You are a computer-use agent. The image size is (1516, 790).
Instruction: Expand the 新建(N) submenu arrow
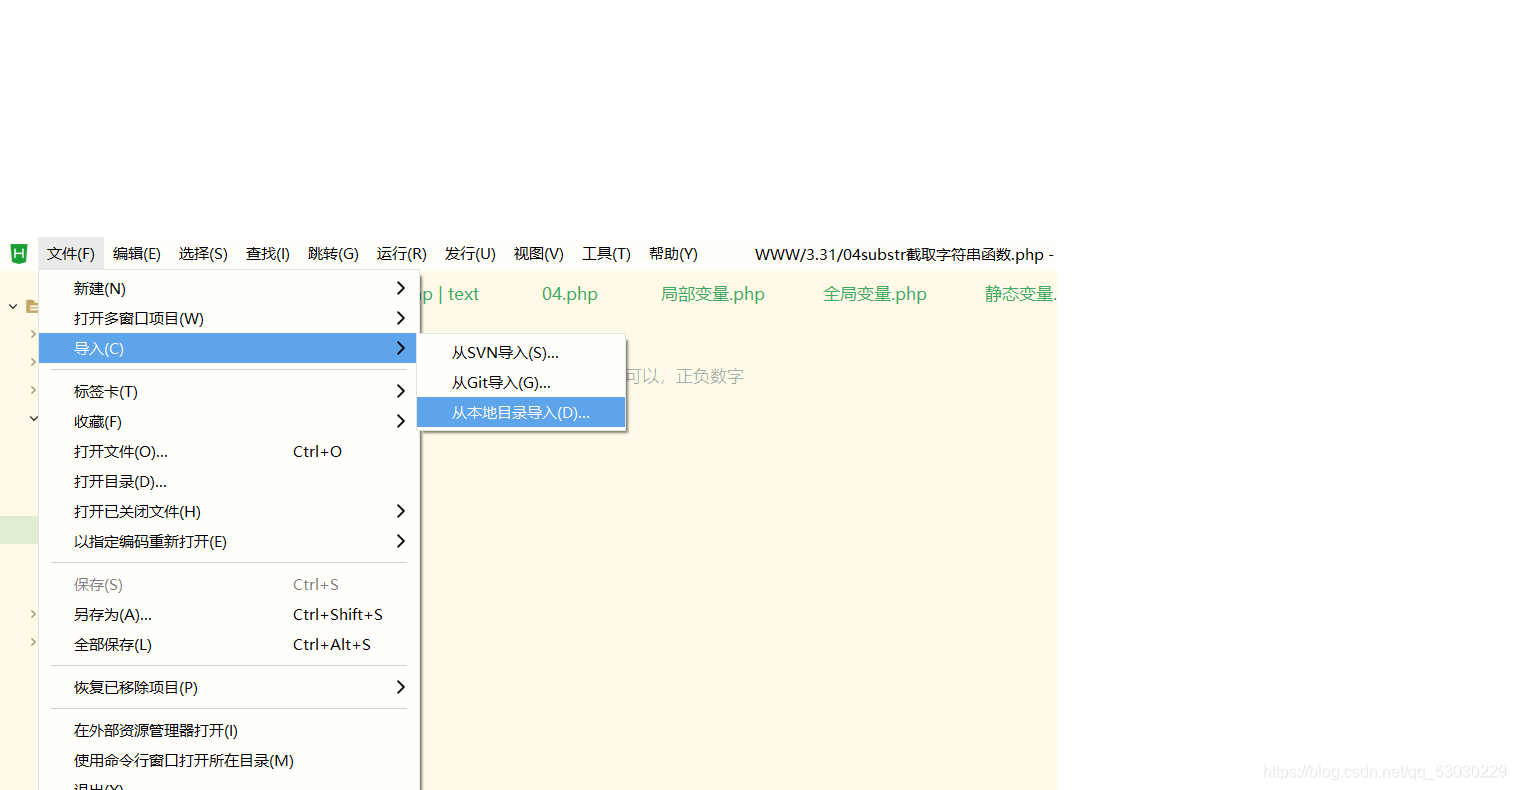click(399, 287)
